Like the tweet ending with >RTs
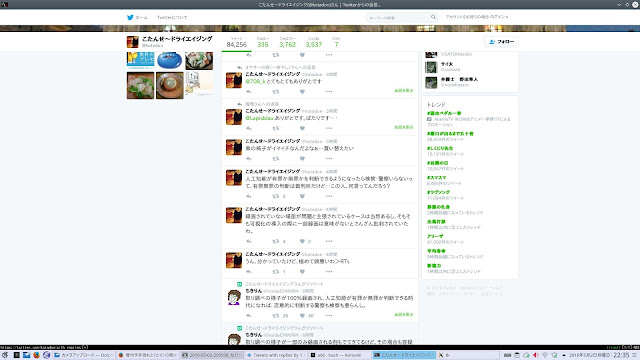The image size is (640, 360). (x=302, y=271)
